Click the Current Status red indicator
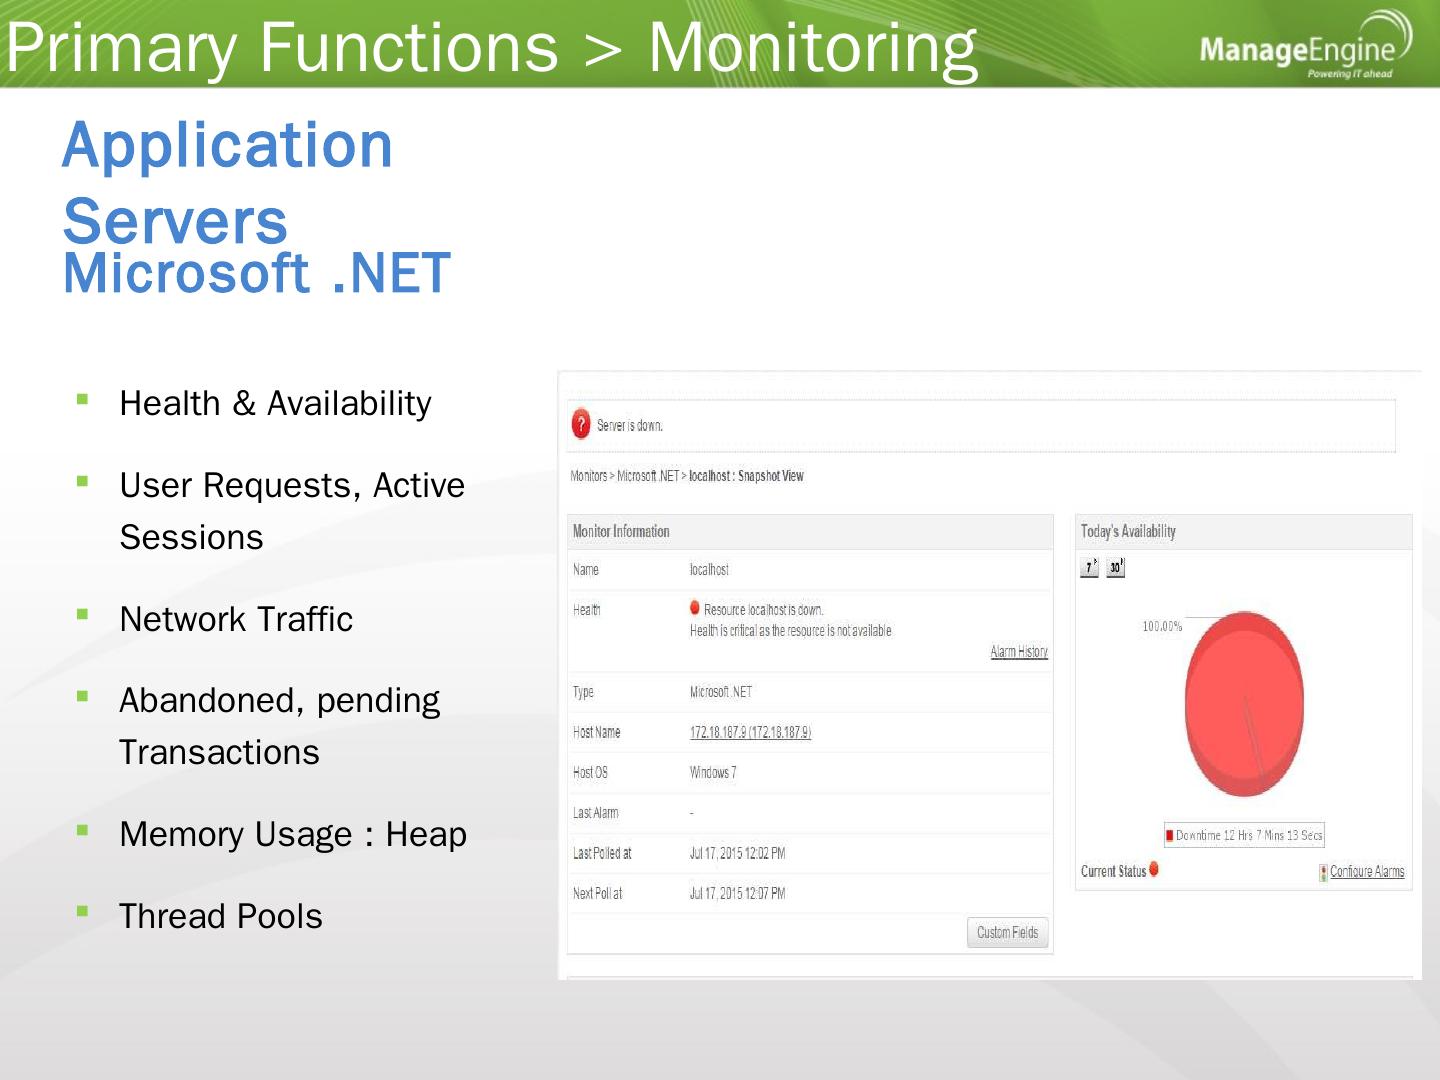The height and width of the screenshot is (1080, 1440). coord(1154,869)
